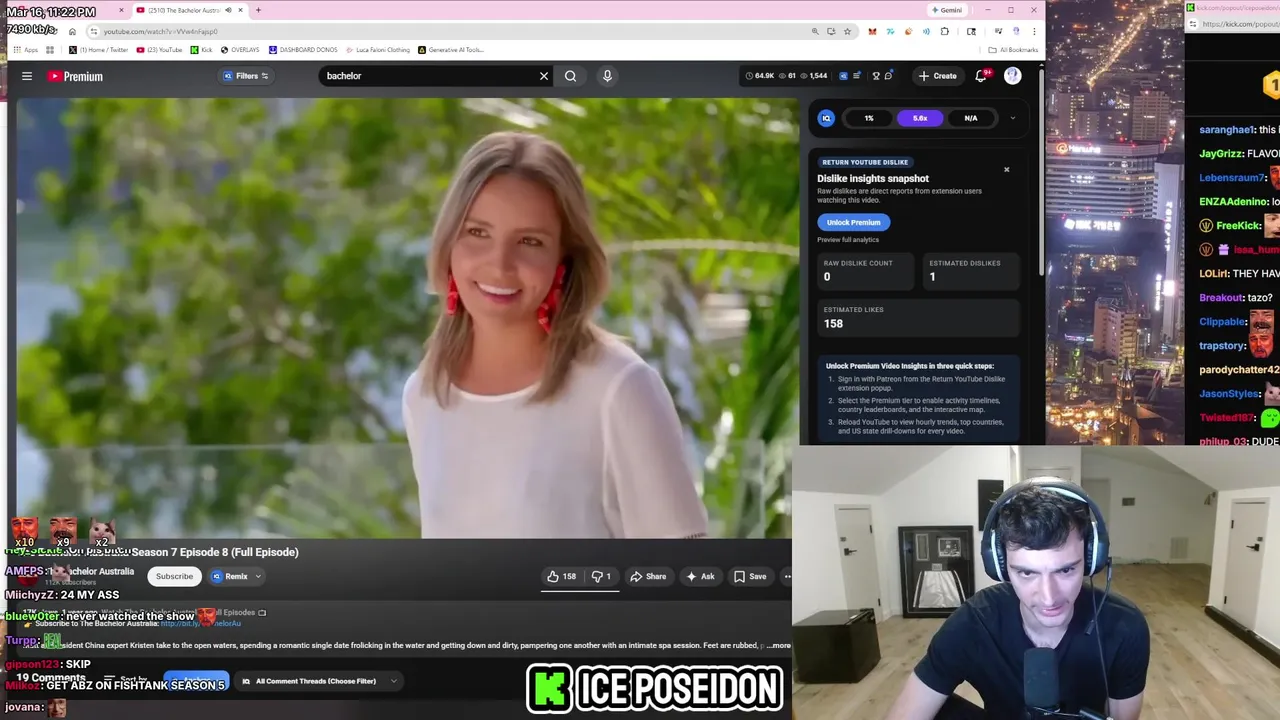Expand the dropdown arrow next to Remix
The image size is (1280, 720).
tap(258, 576)
